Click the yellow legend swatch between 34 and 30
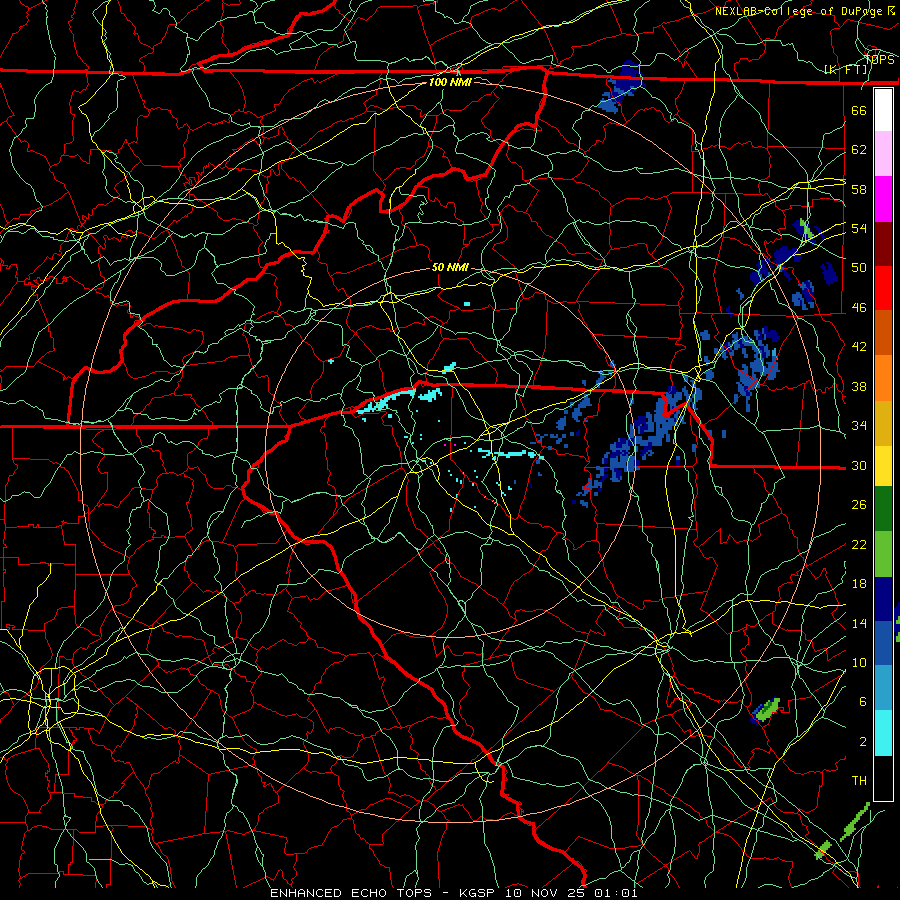Image resolution: width=900 pixels, height=900 pixels. [883, 465]
